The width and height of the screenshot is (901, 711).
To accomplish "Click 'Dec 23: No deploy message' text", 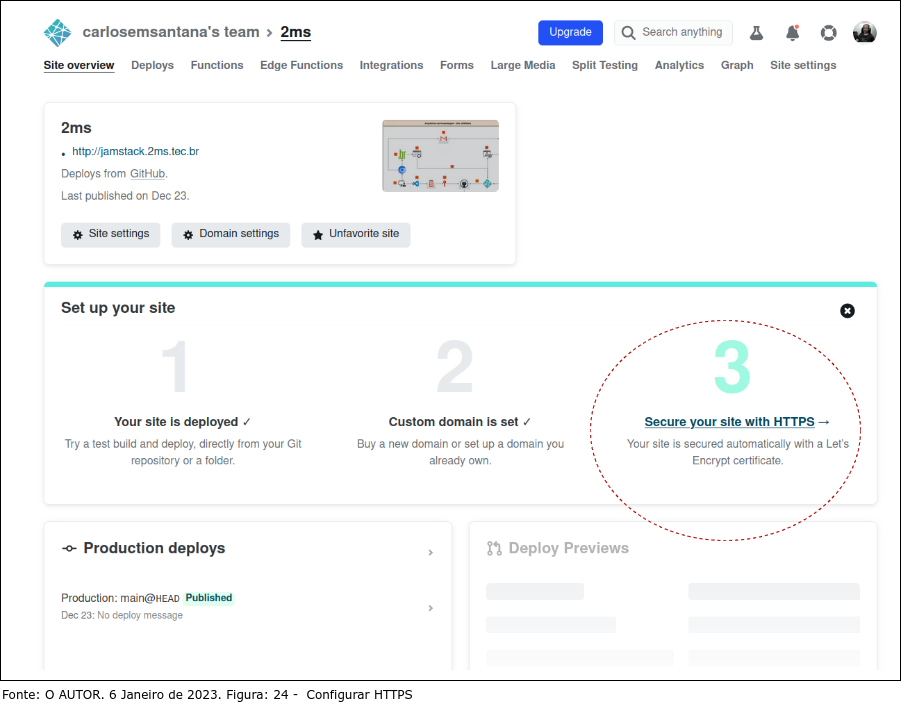I will point(122,615).
